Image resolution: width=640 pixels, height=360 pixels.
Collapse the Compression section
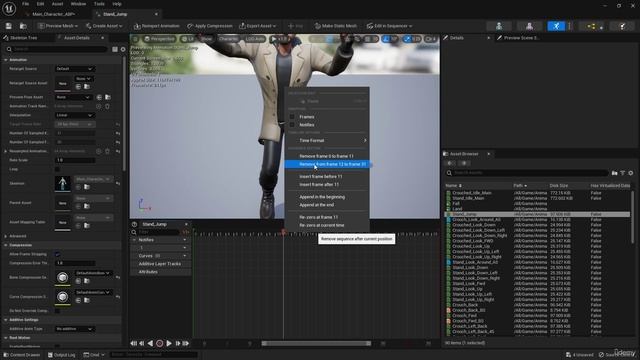click(6, 245)
